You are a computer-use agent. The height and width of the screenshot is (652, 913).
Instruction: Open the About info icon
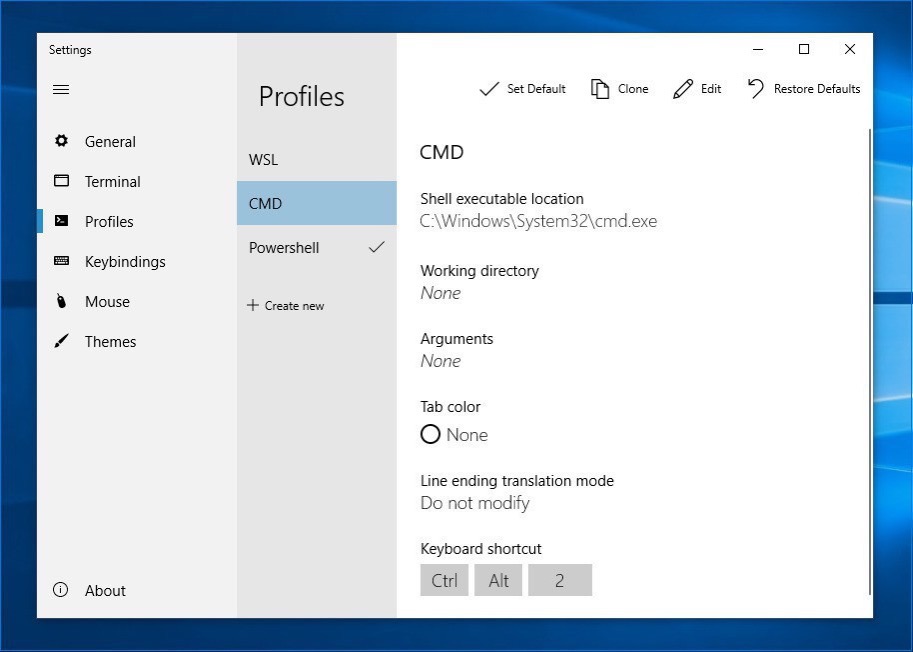[x=60, y=590]
